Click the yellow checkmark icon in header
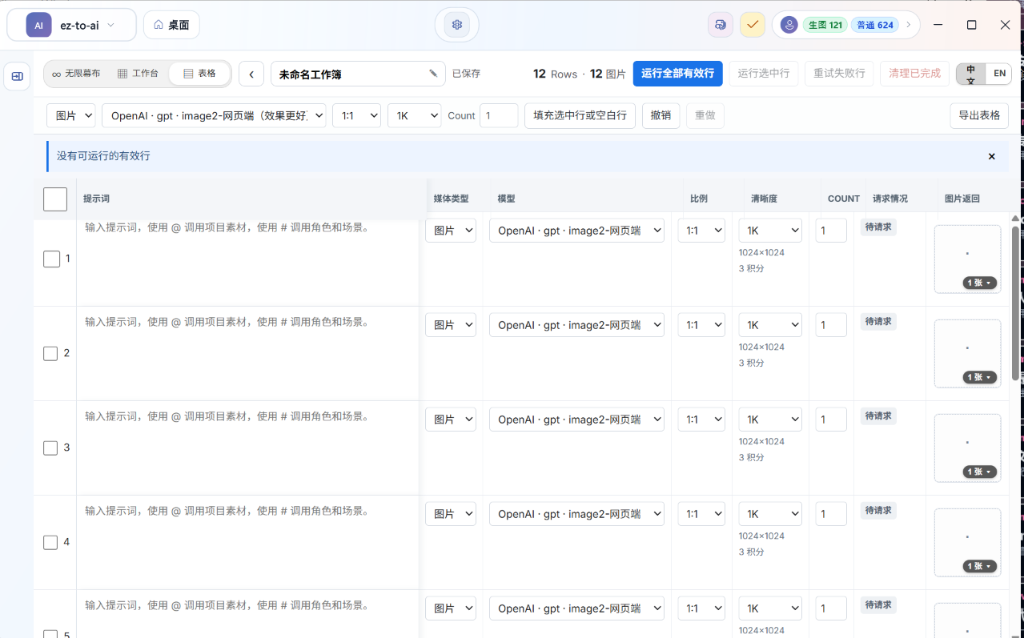Viewport: 1024px width, 638px height. (752, 25)
